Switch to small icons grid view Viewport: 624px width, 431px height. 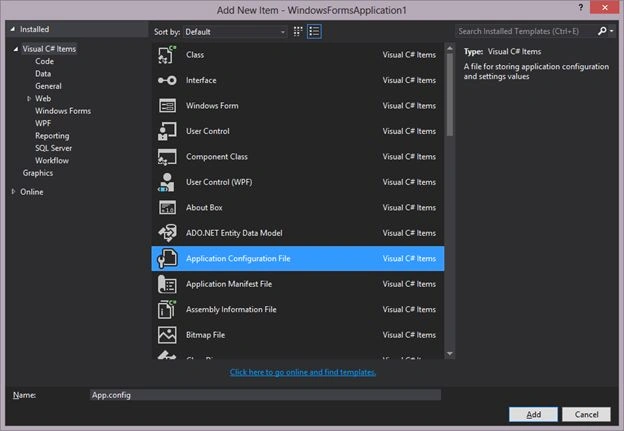[298, 31]
